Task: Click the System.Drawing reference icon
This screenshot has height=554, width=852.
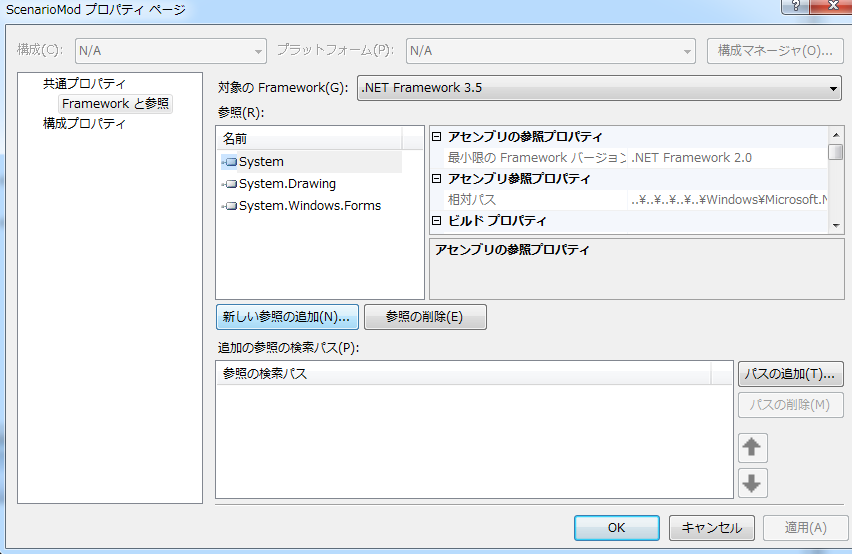Action: coord(229,184)
